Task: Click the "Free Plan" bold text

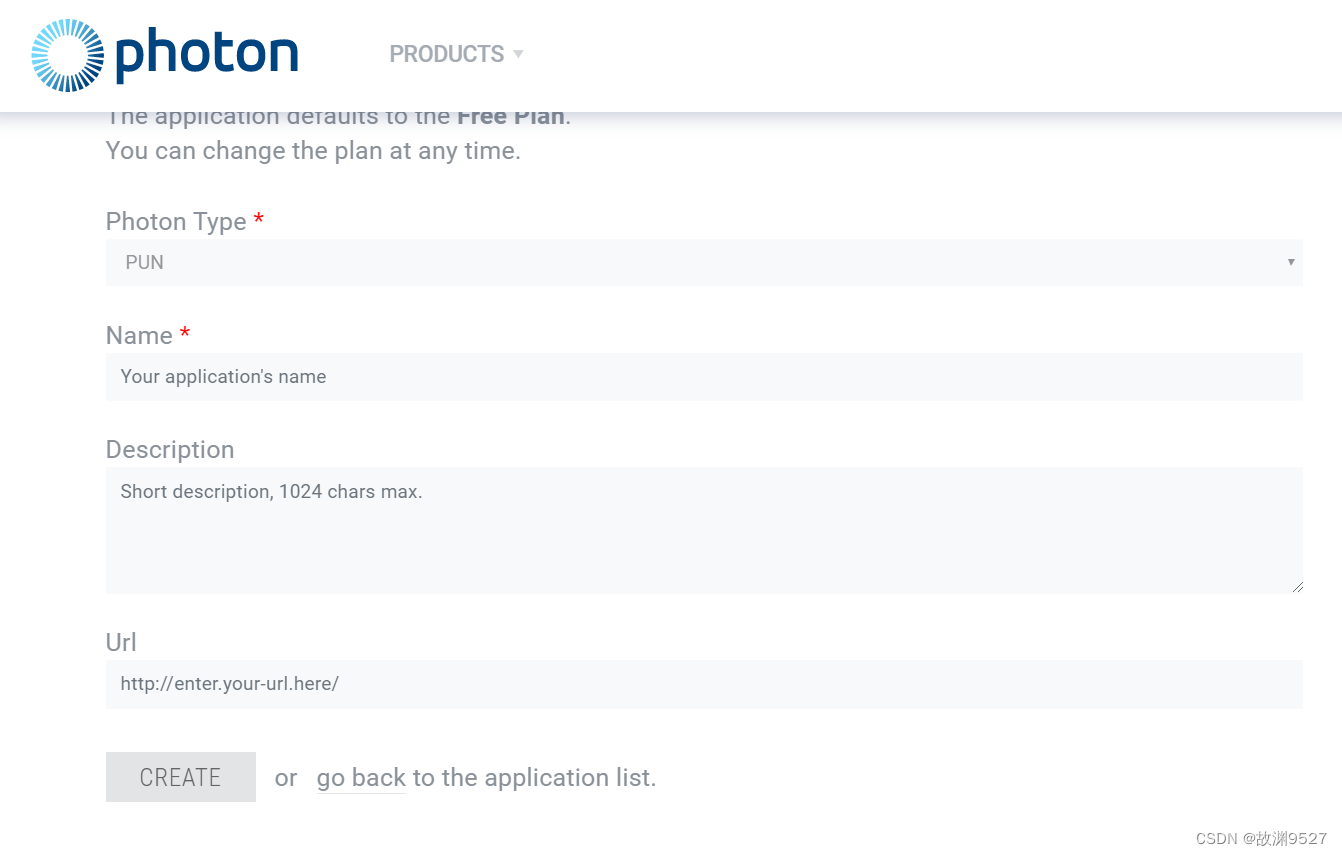Action: [511, 116]
